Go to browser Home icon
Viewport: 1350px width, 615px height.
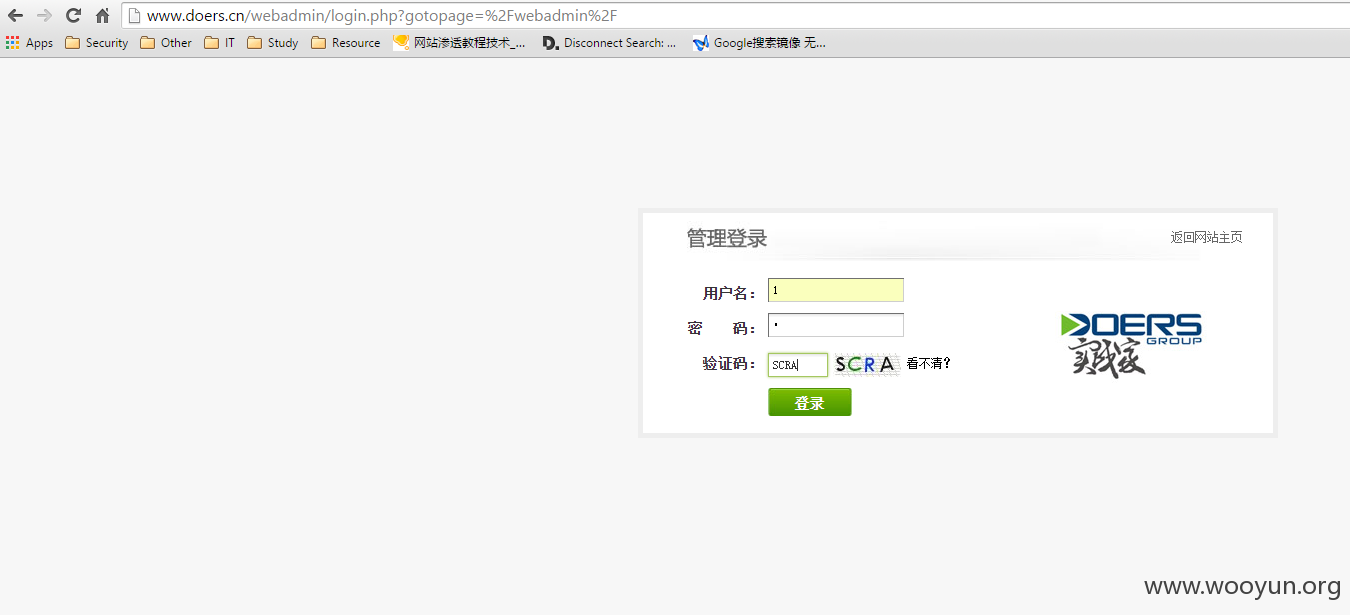[x=102, y=15]
